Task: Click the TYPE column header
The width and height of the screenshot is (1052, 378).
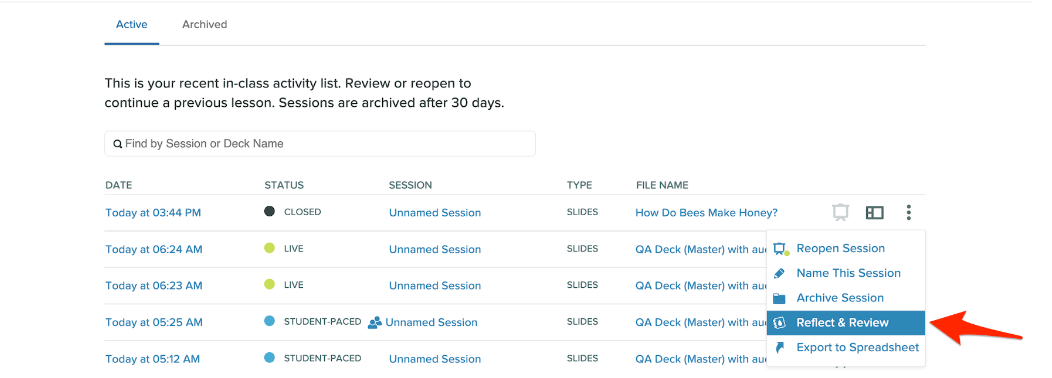Action: pos(580,185)
